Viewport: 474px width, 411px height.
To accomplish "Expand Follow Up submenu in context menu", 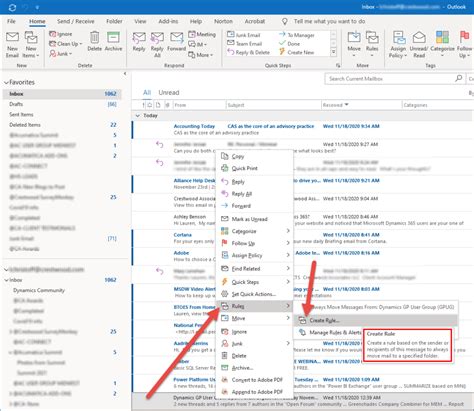I will pyautogui.click(x=255, y=243).
